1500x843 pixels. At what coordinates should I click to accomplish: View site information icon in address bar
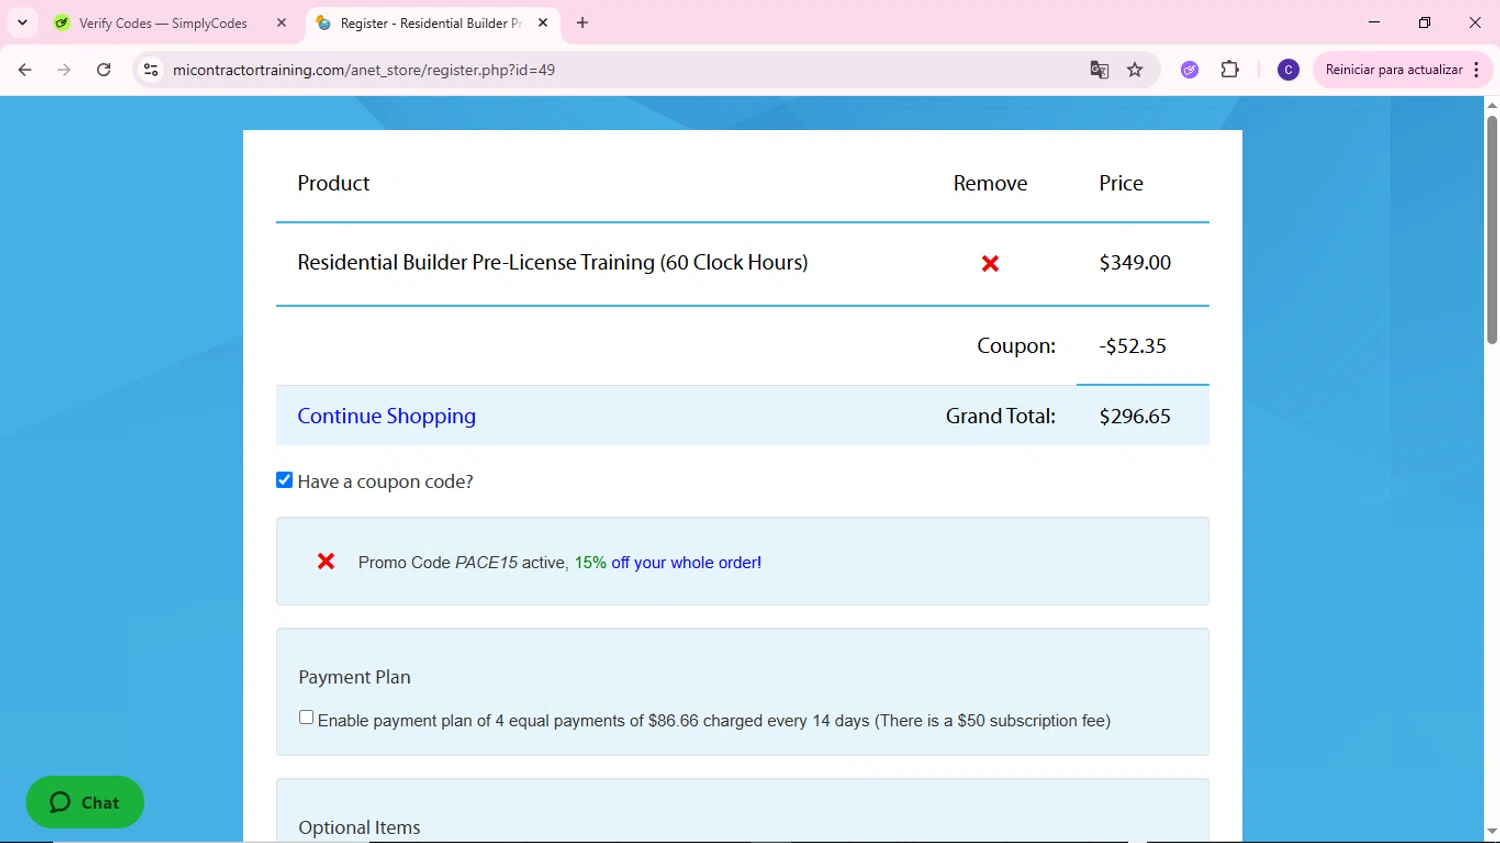(151, 70)
